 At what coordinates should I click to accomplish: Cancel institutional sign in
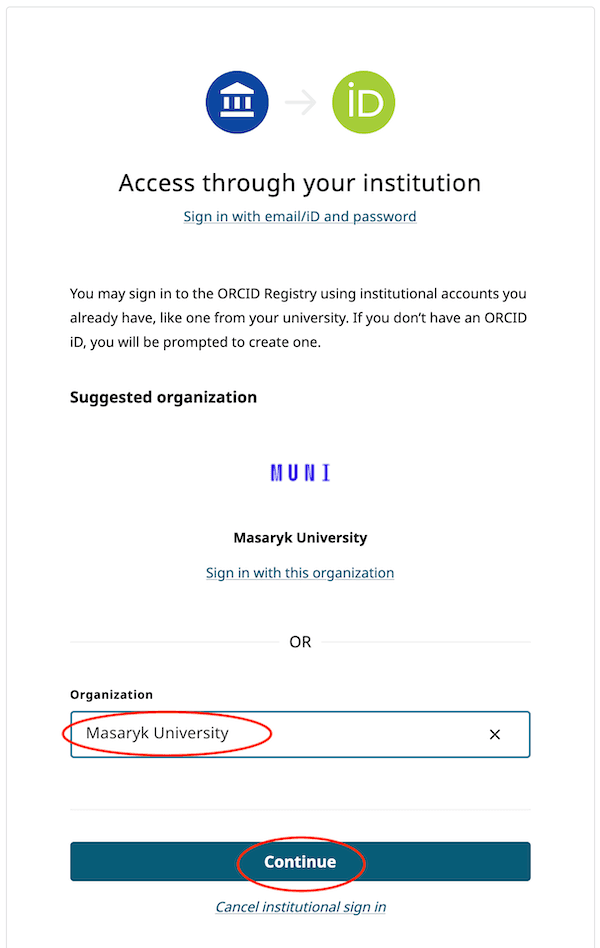point(300,907)
